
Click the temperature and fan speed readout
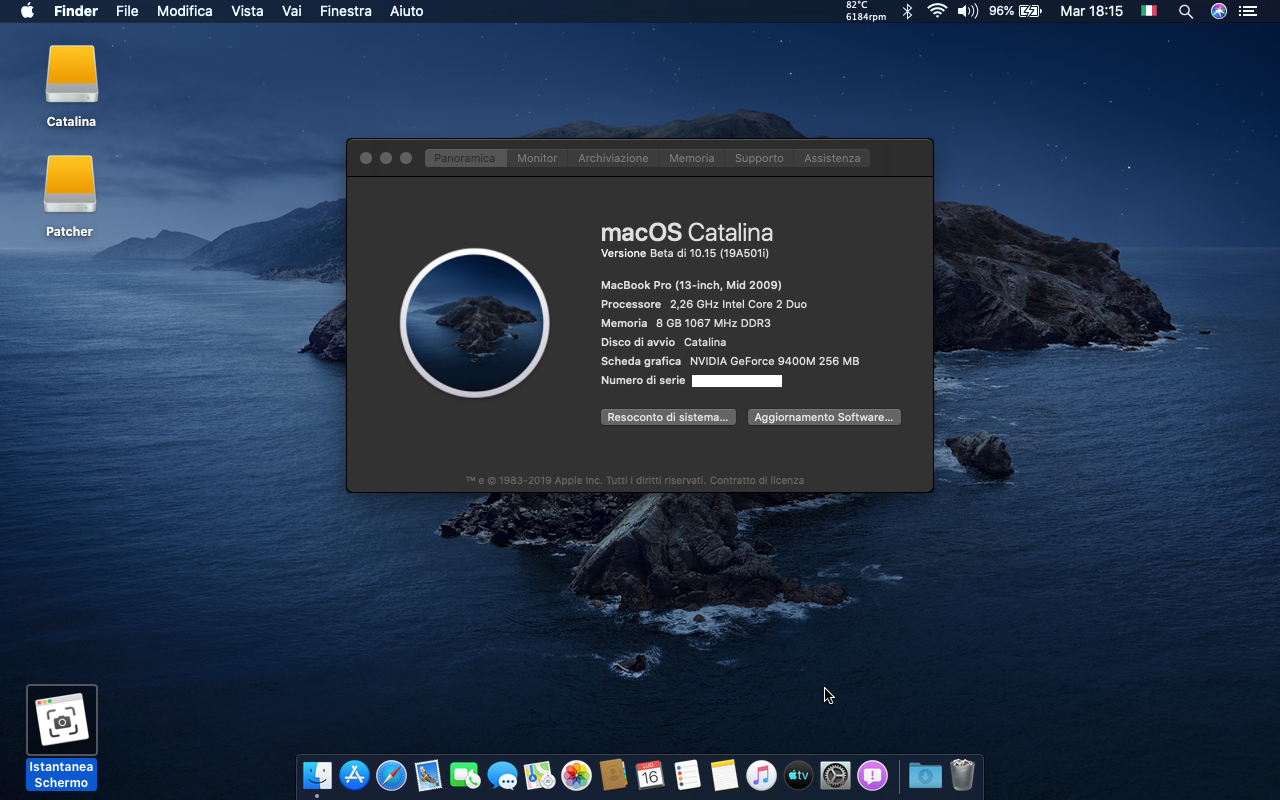[866, 11]
